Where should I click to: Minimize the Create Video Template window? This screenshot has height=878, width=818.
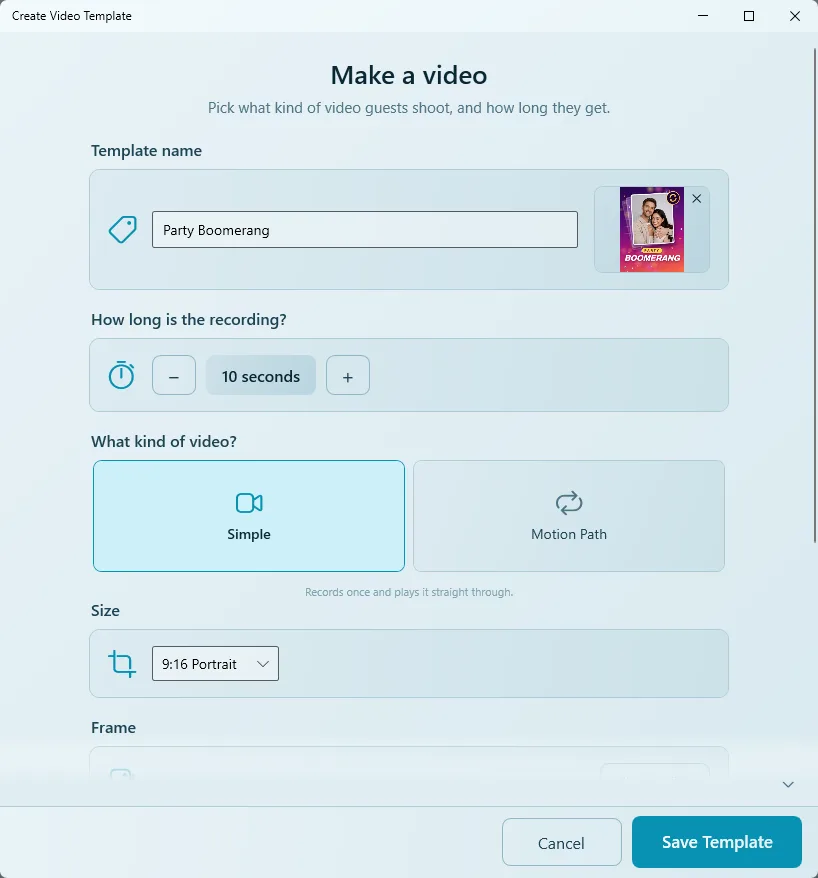(703, 16)
